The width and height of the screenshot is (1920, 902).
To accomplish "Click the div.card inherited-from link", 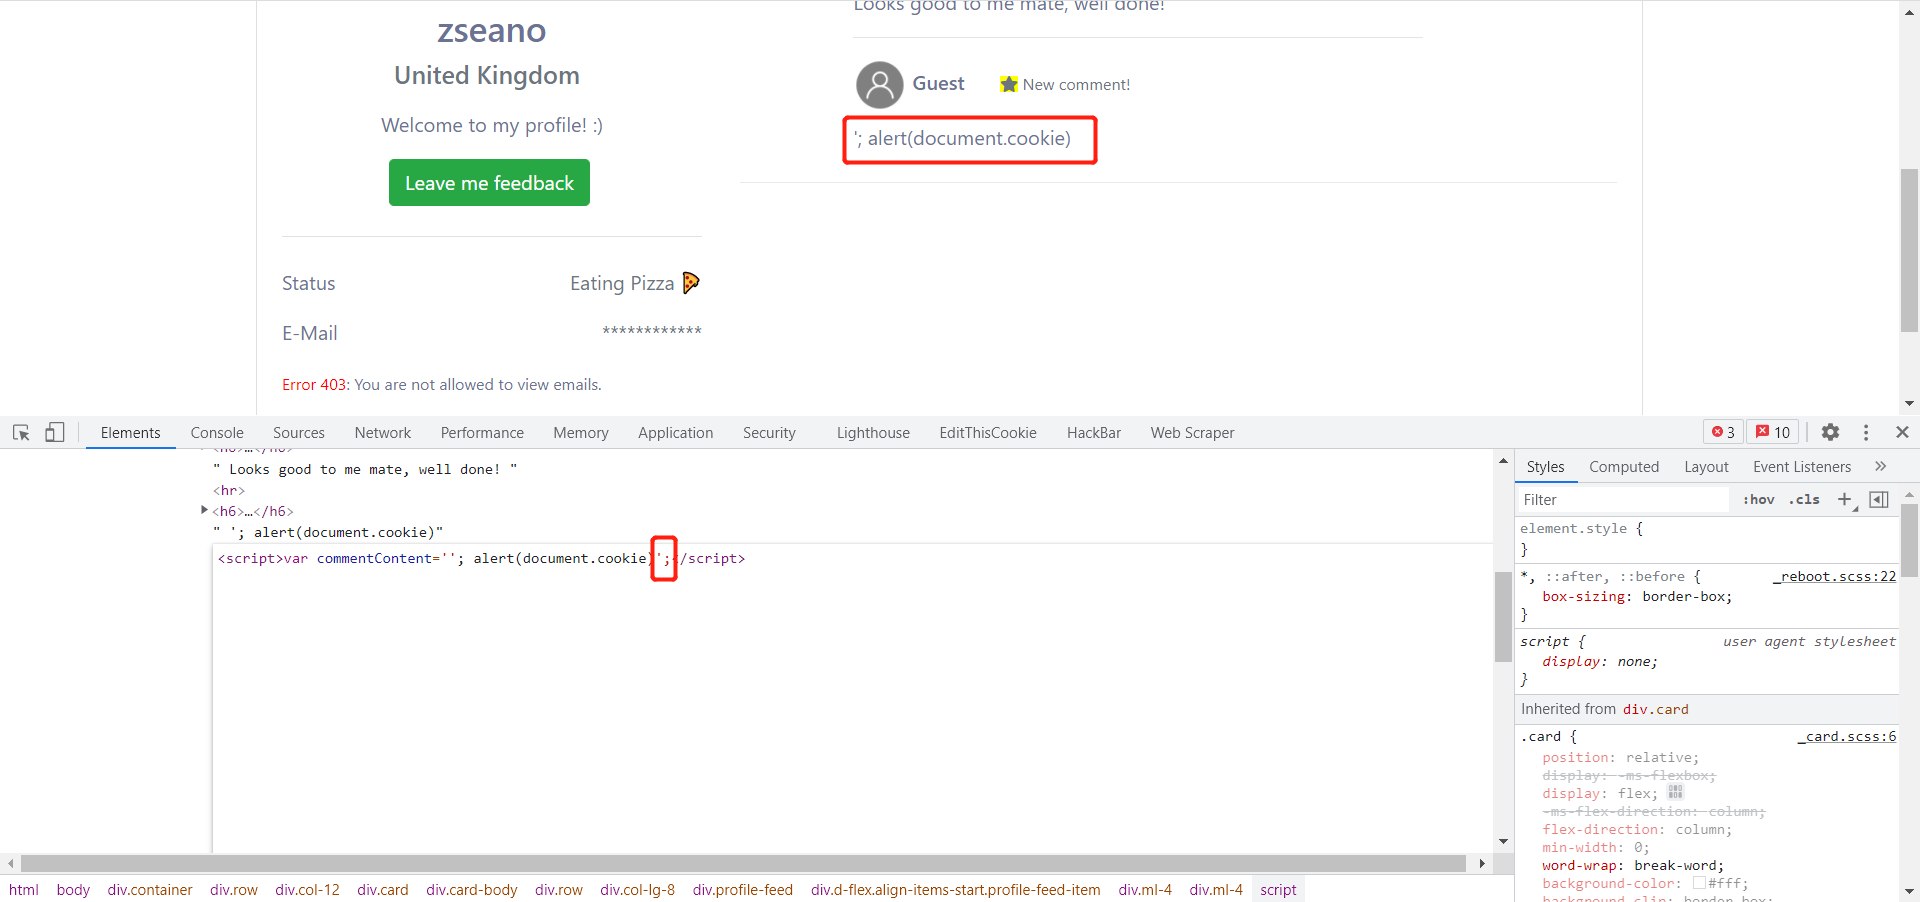I will pos(1655,709).
